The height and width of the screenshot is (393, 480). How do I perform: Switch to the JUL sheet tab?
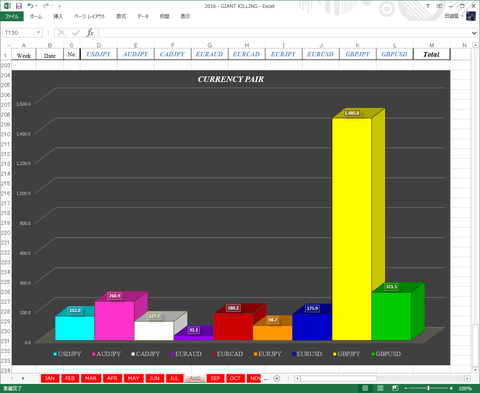[x=174, y=378]
